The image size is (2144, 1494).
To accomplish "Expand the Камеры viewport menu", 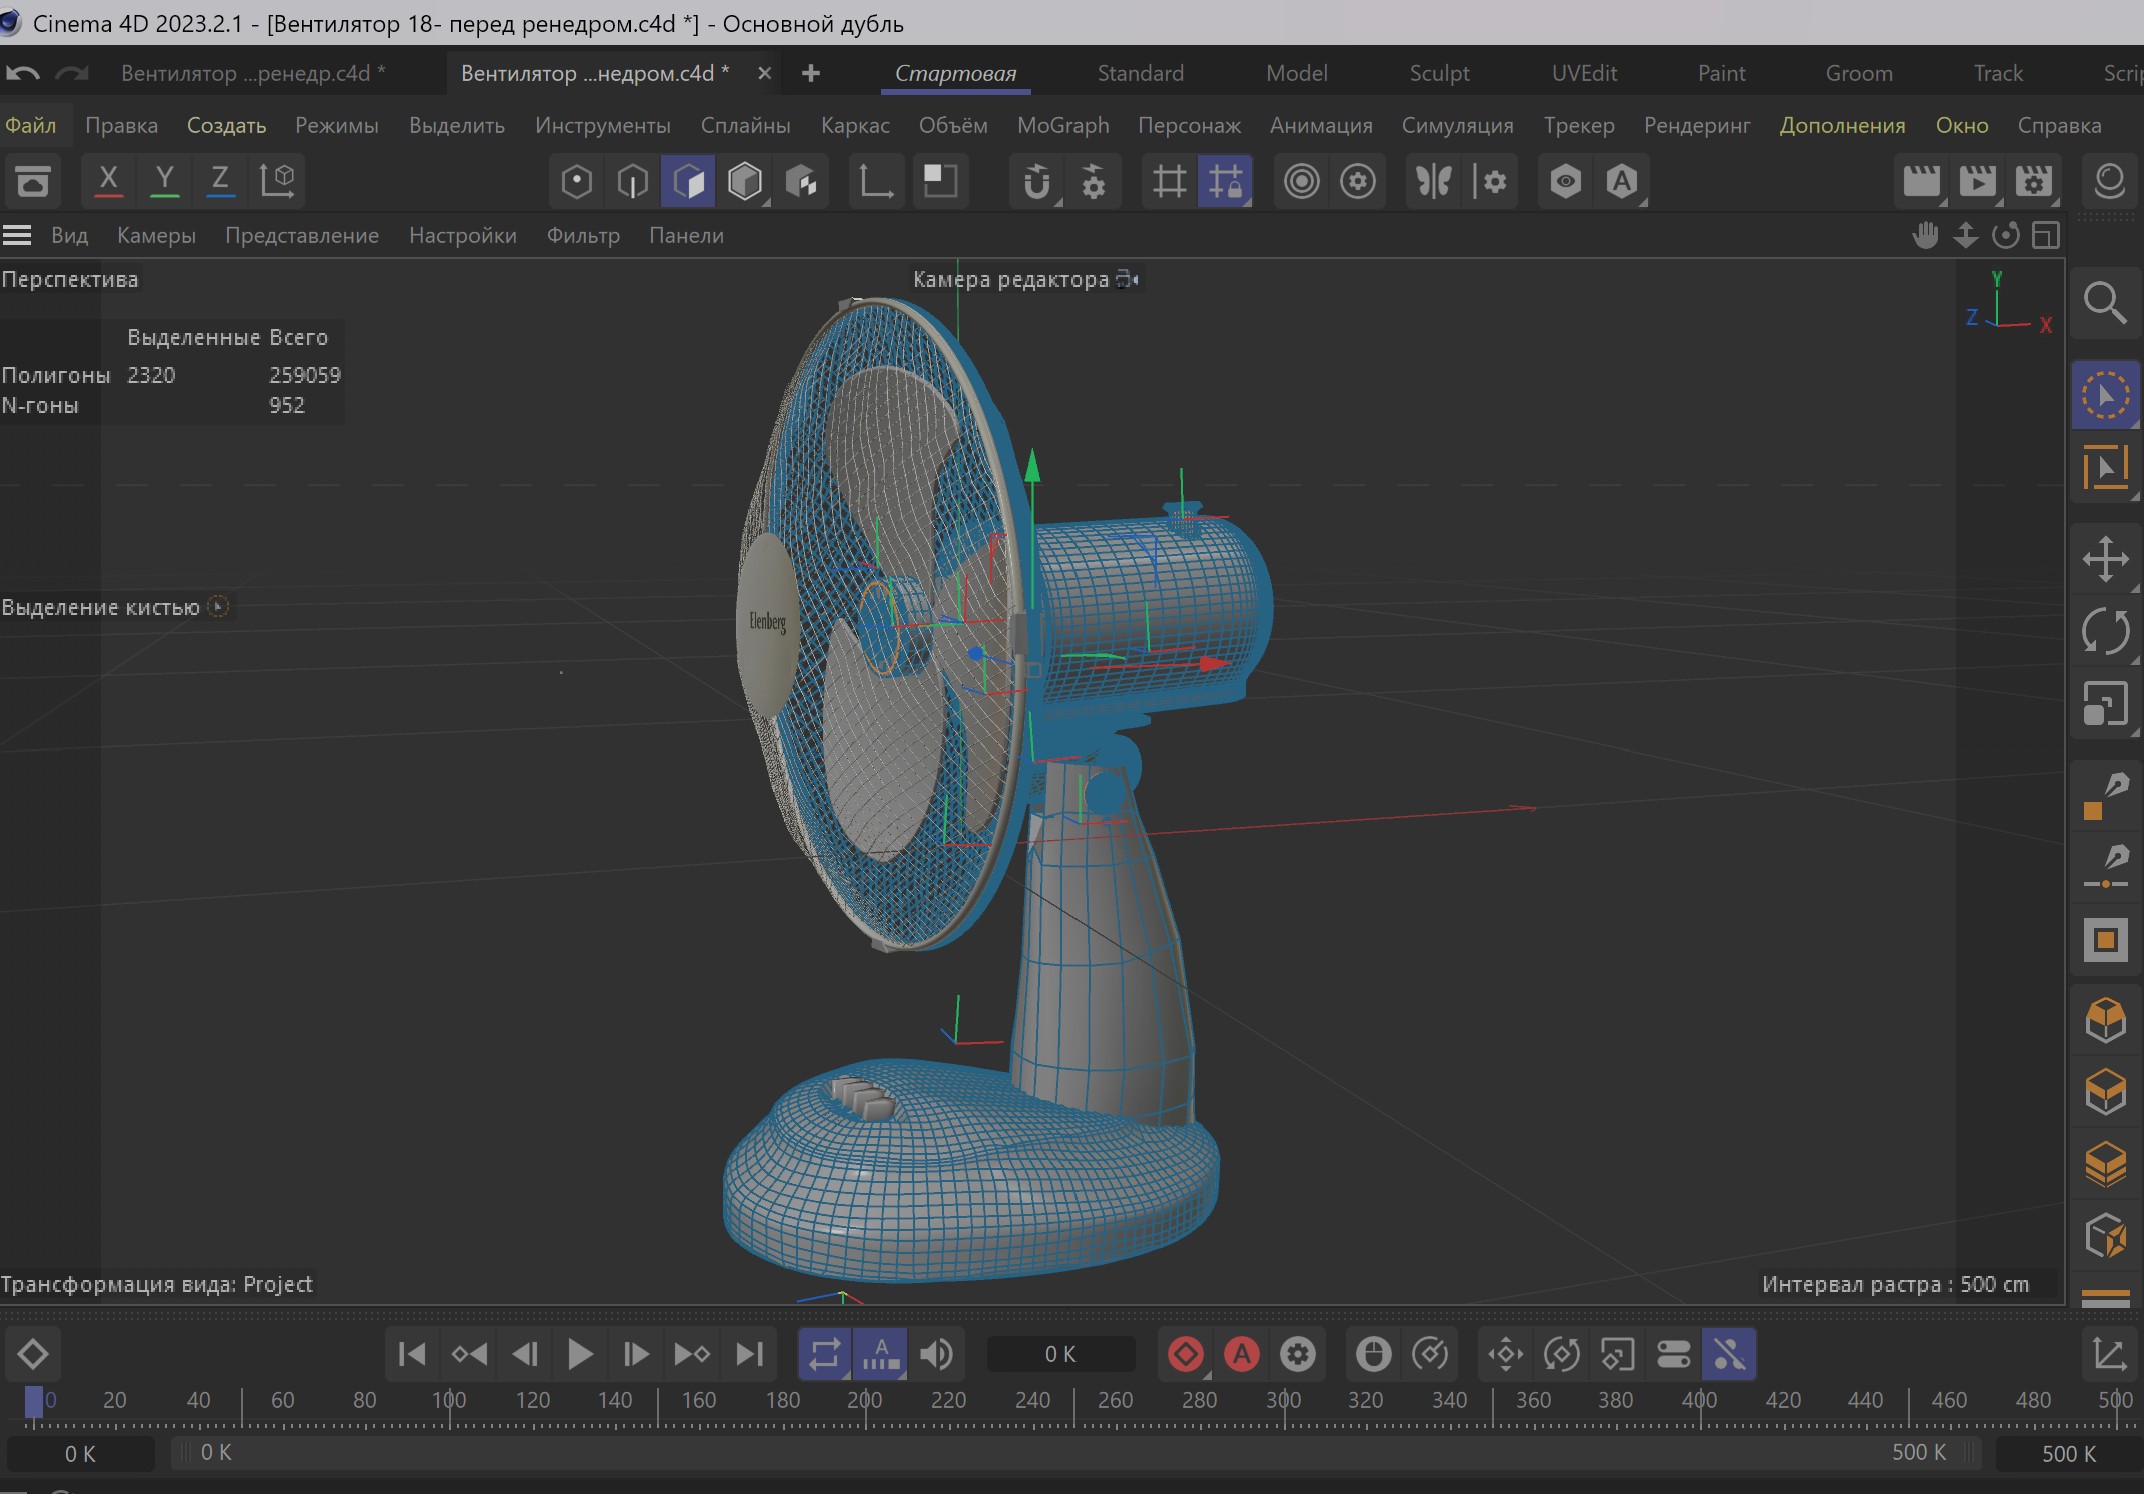I will pos(156,235).
